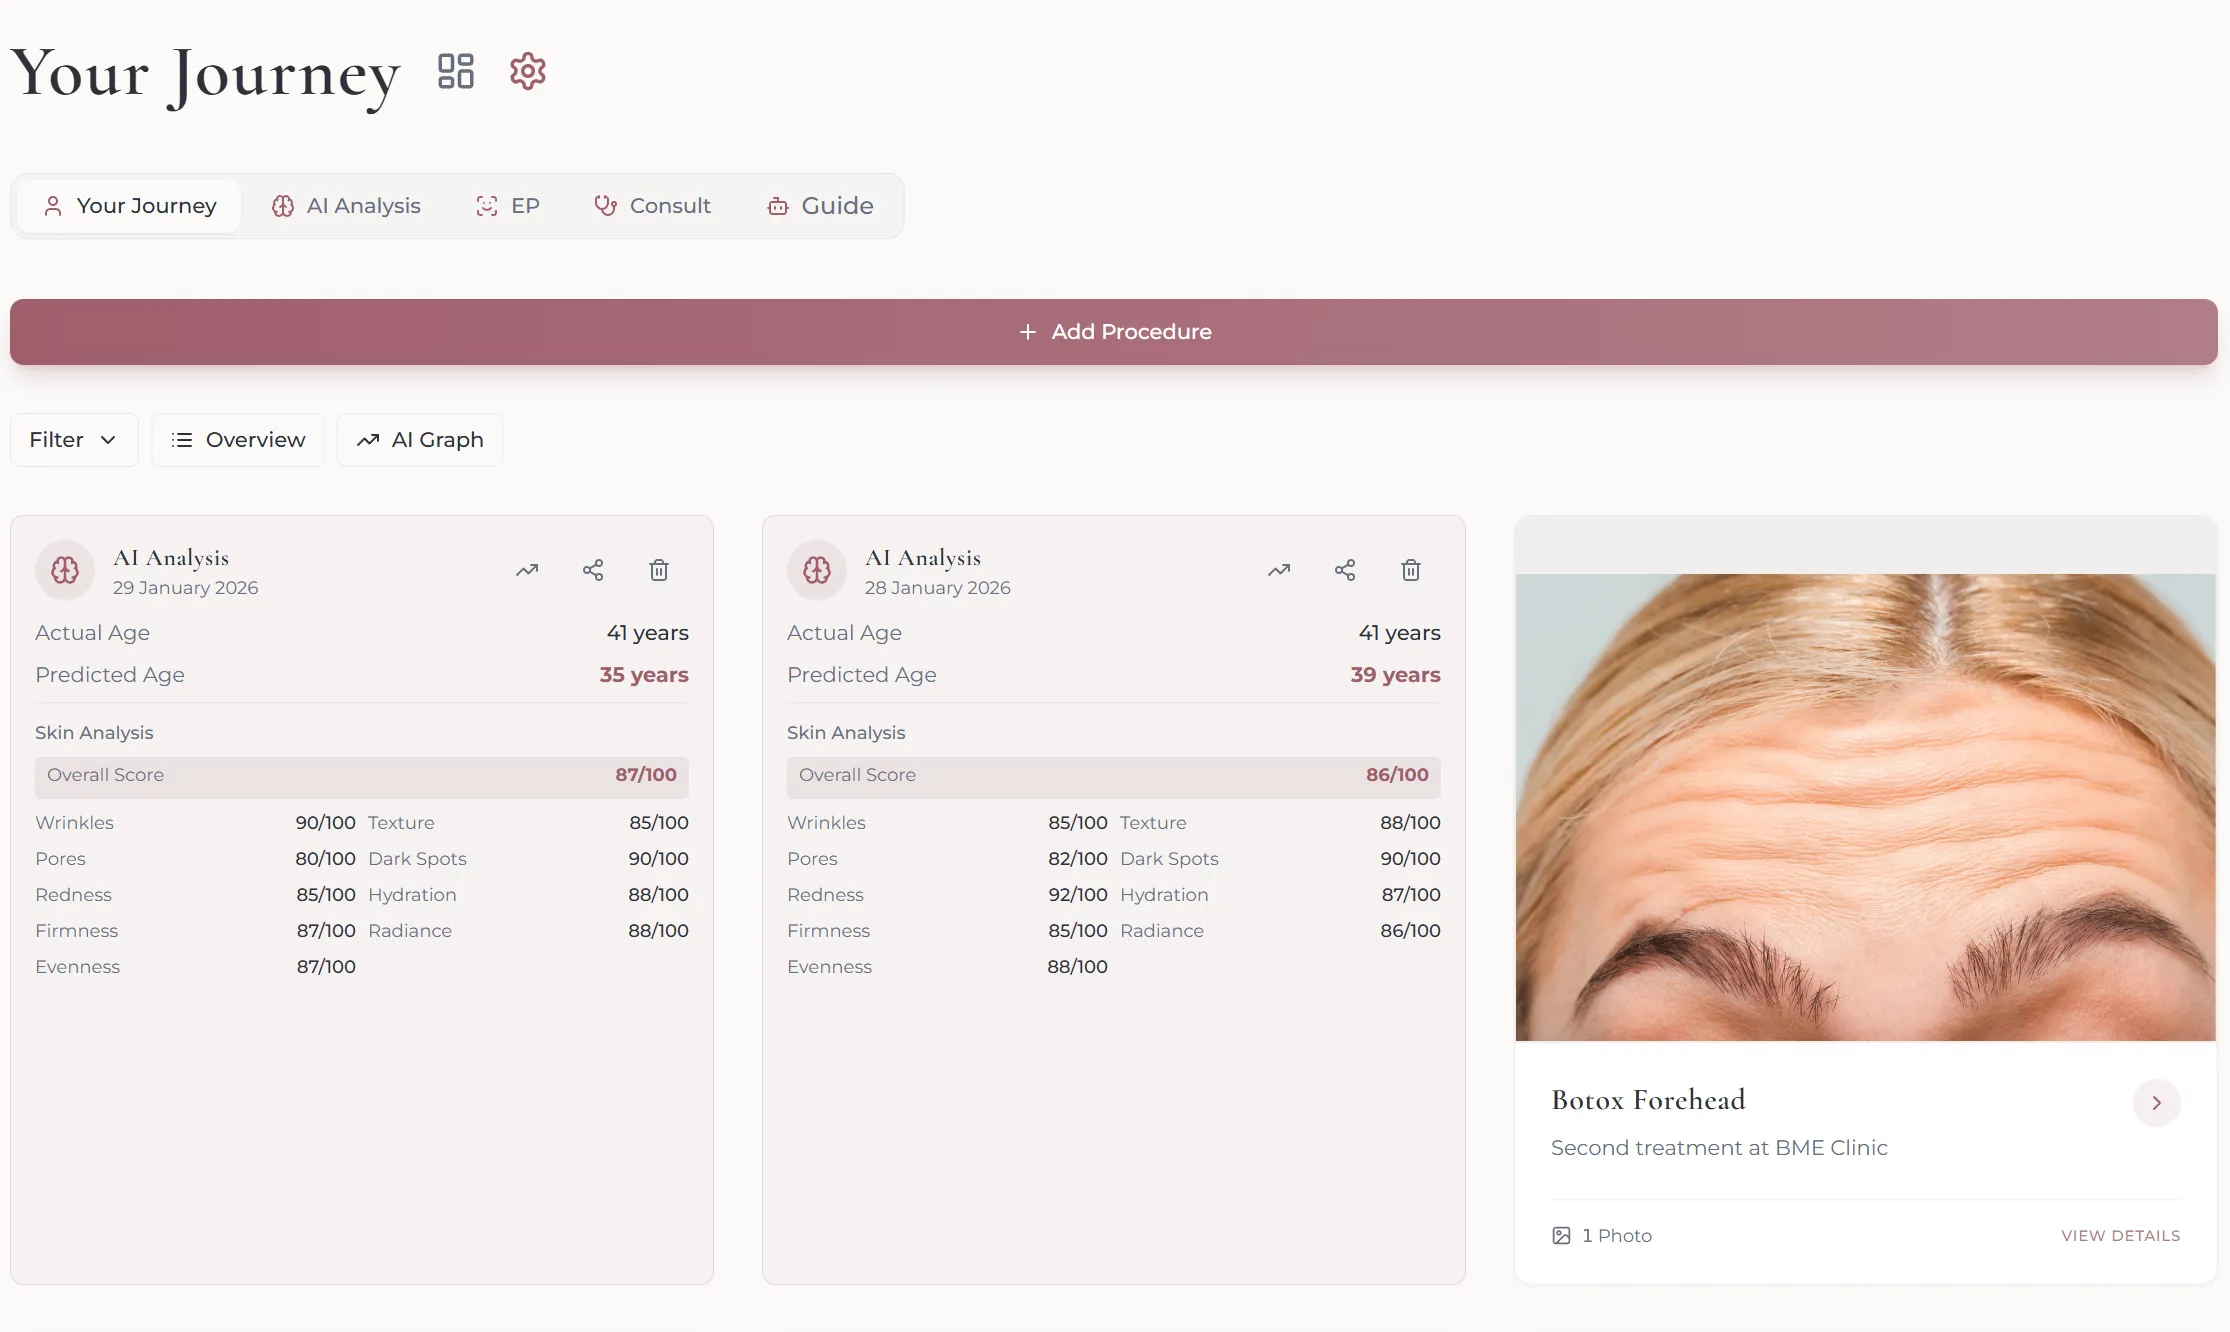Select the Guide tab
2230x1332 pixels.
(820, 206)
